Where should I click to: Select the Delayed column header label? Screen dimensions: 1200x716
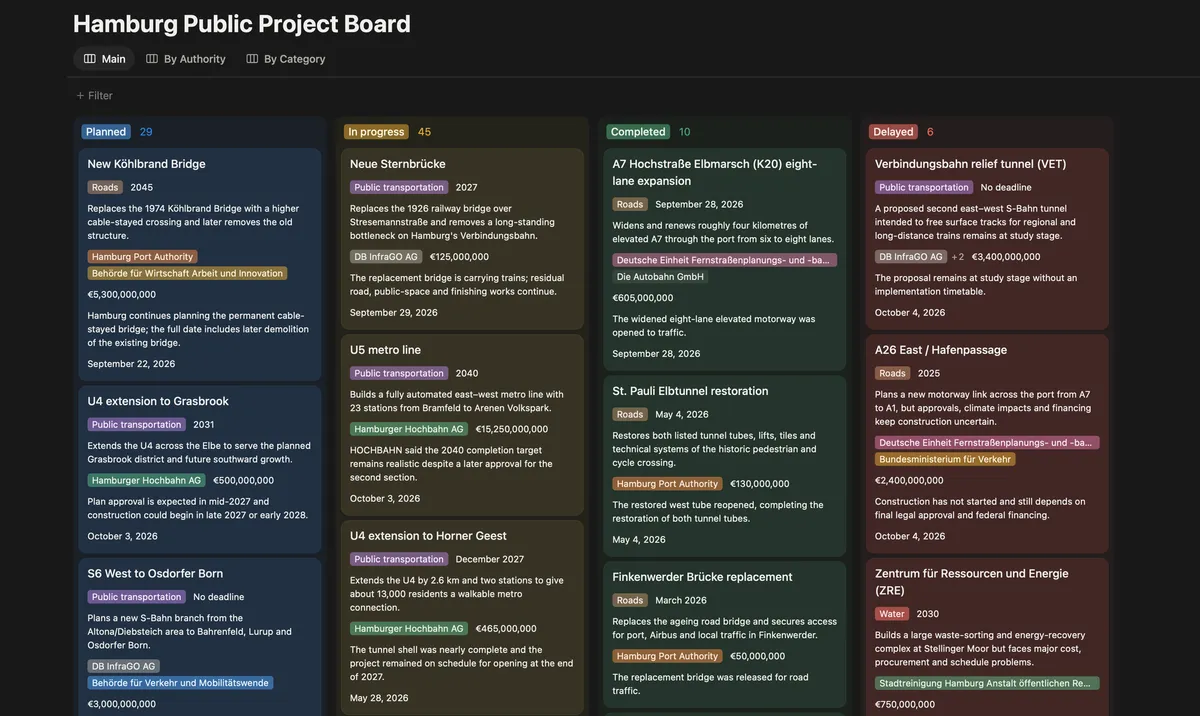click(x=893, y=132)
